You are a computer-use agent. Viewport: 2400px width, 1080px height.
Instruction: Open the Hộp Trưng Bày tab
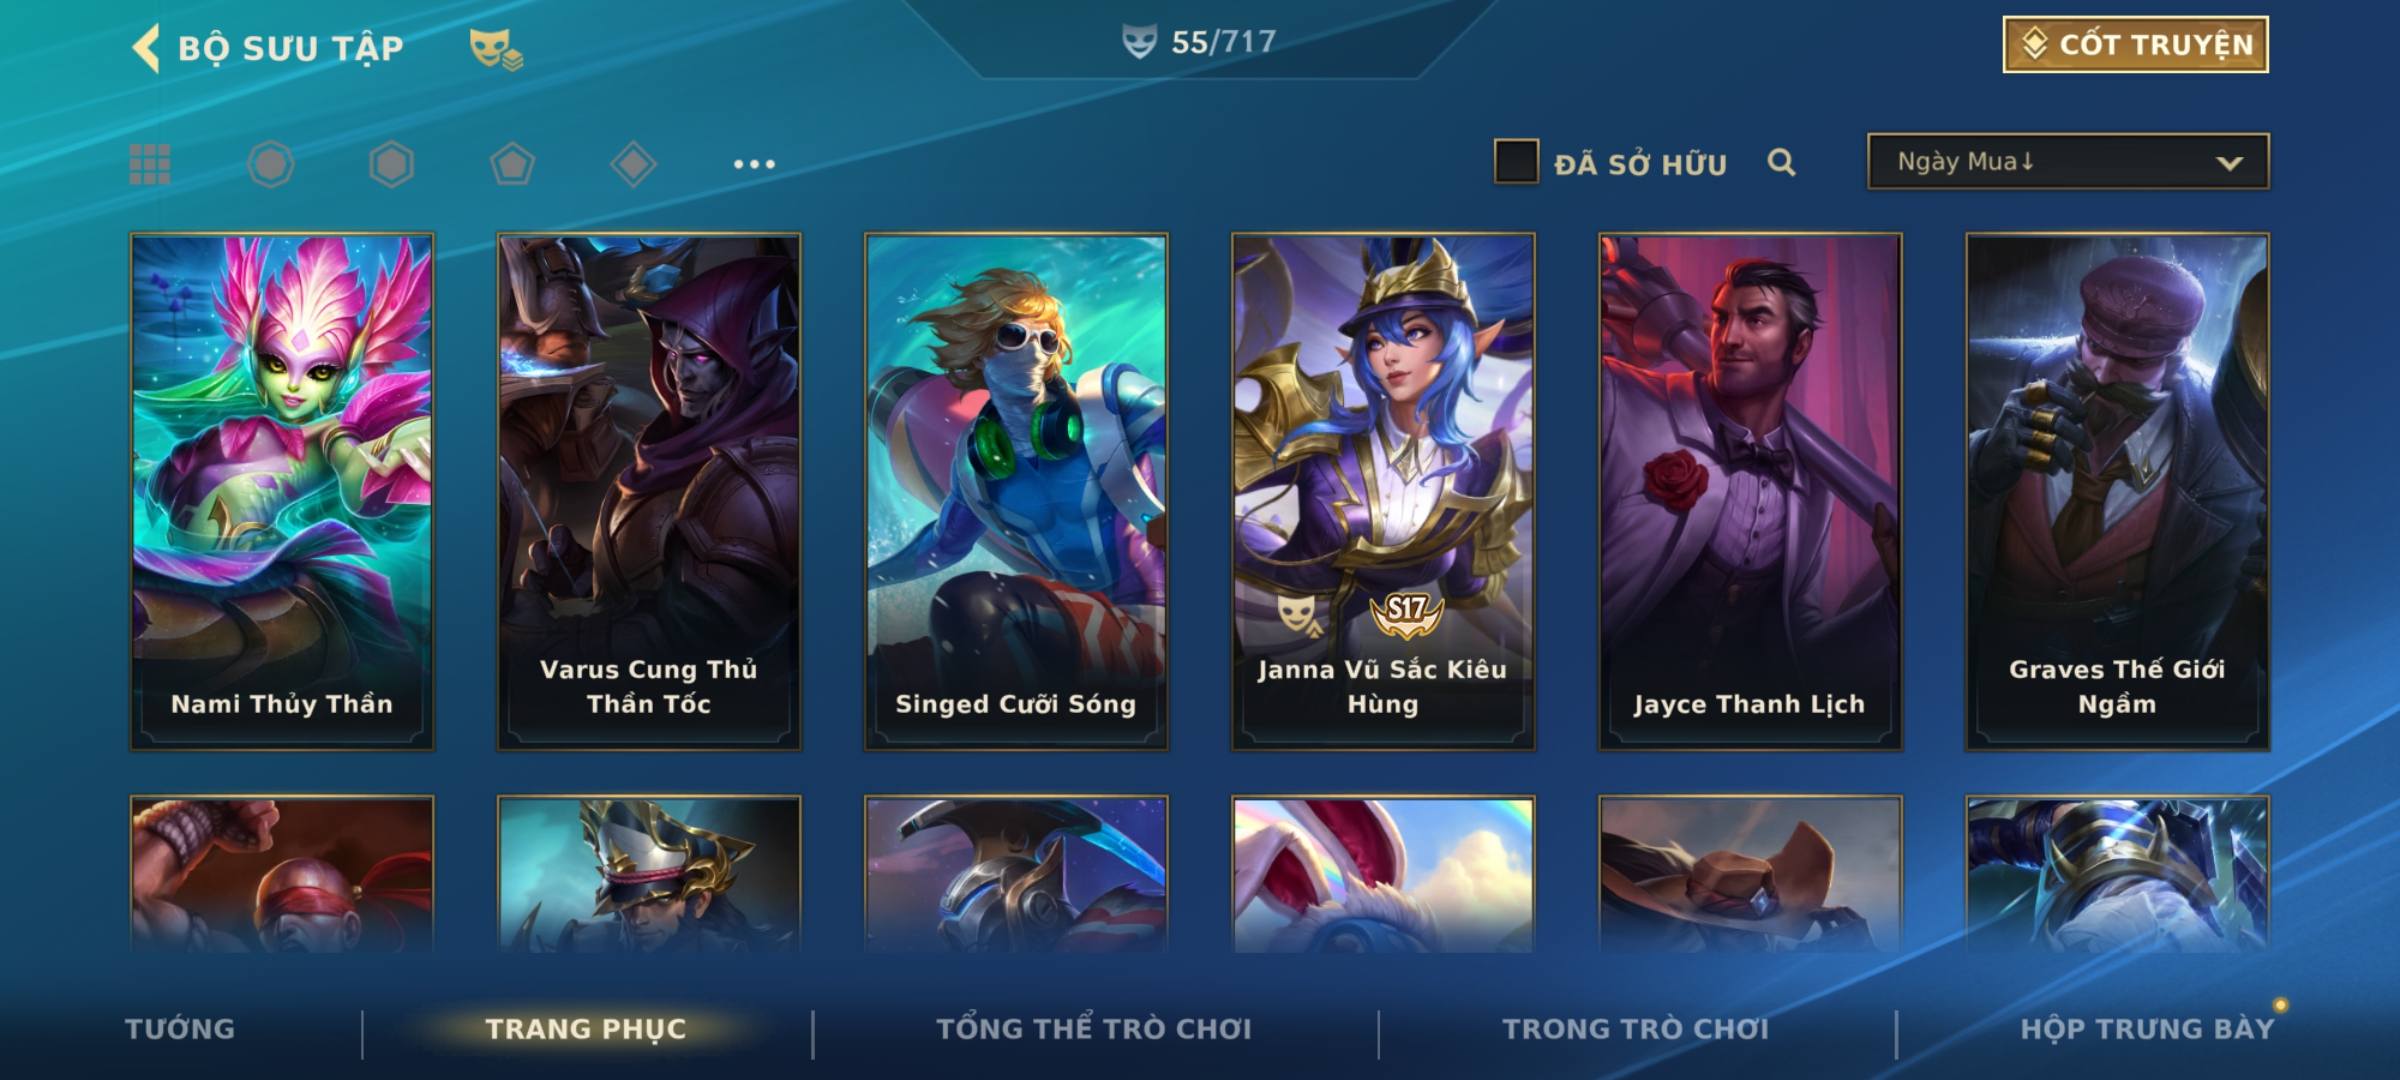[x=2147, y=1028]
